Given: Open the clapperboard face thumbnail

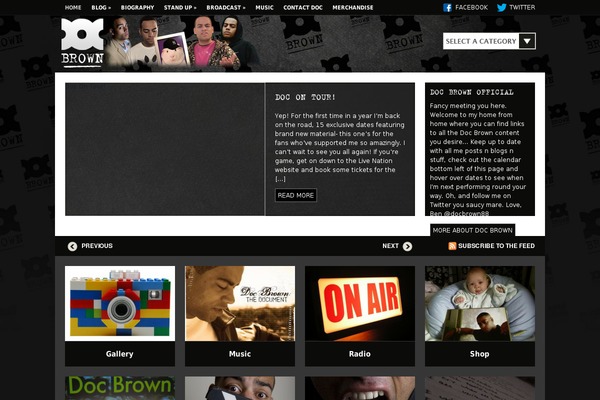Looking at the screenshot, I should pos(240,388).
